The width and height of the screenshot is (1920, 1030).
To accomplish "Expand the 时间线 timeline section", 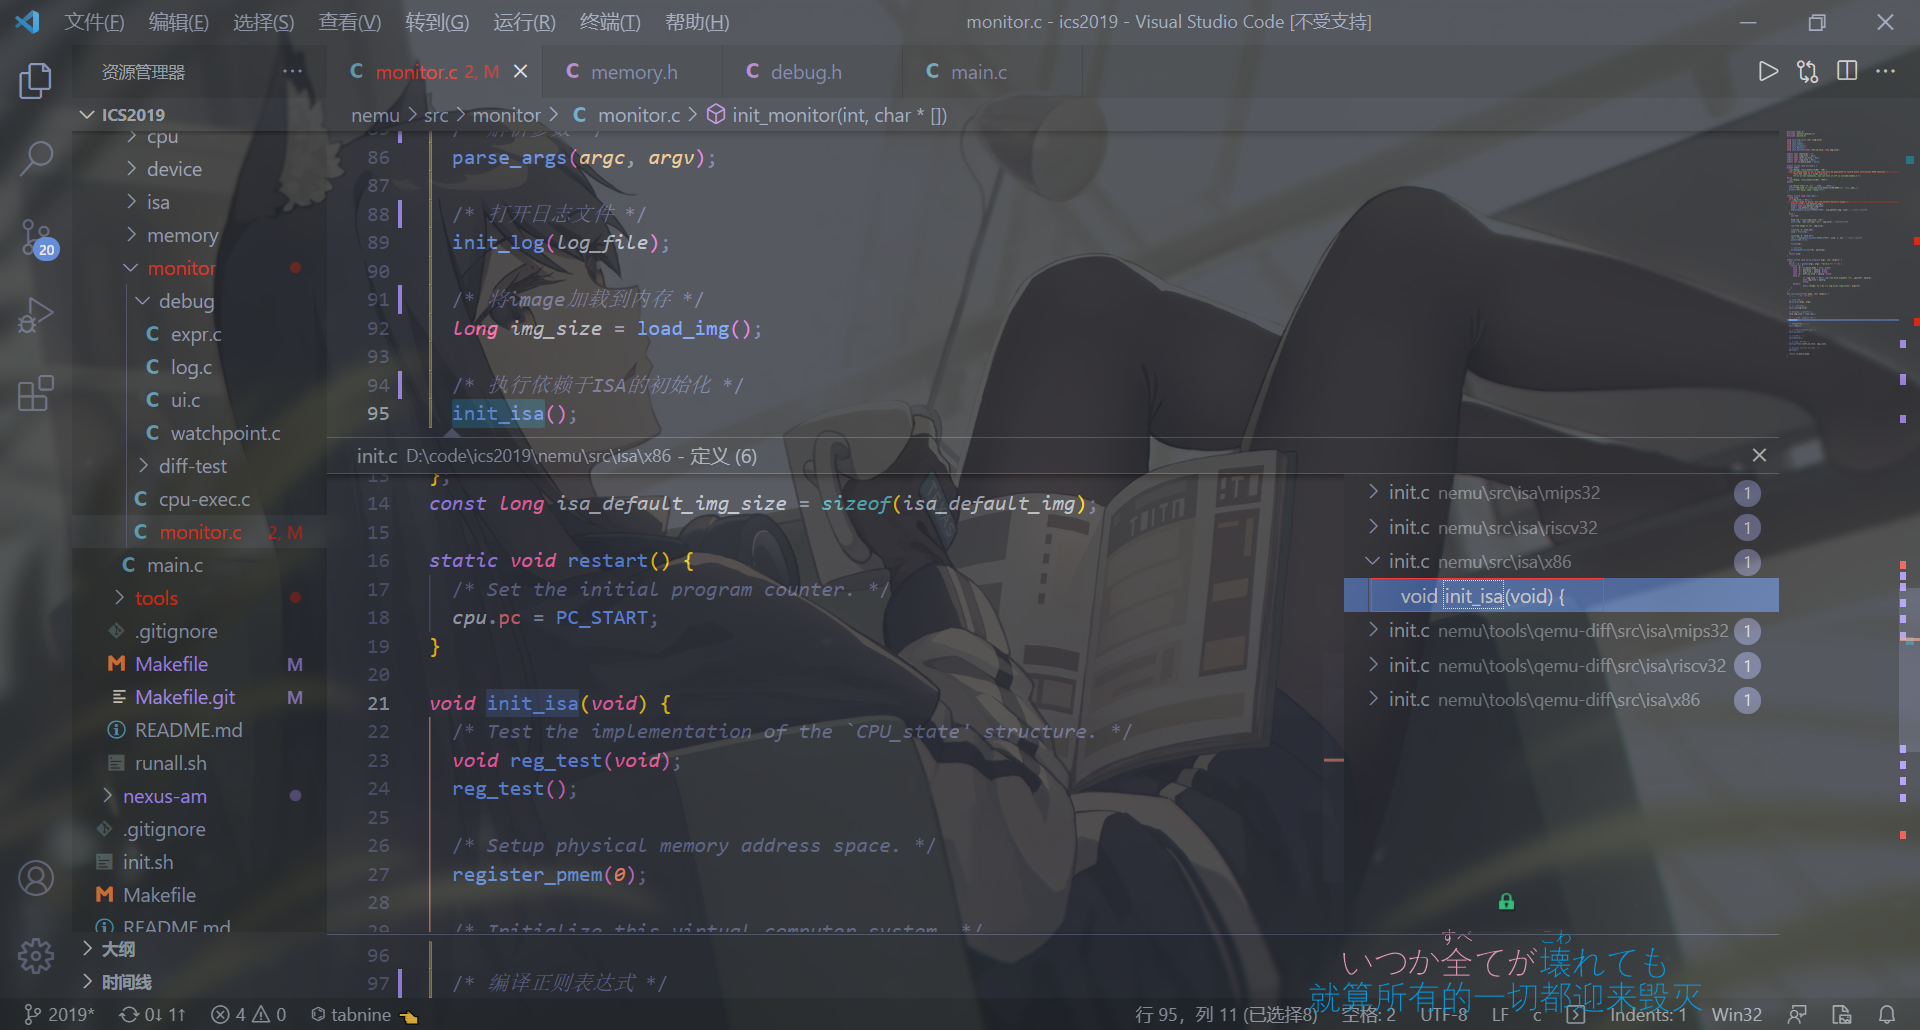I will coord(200,982).
